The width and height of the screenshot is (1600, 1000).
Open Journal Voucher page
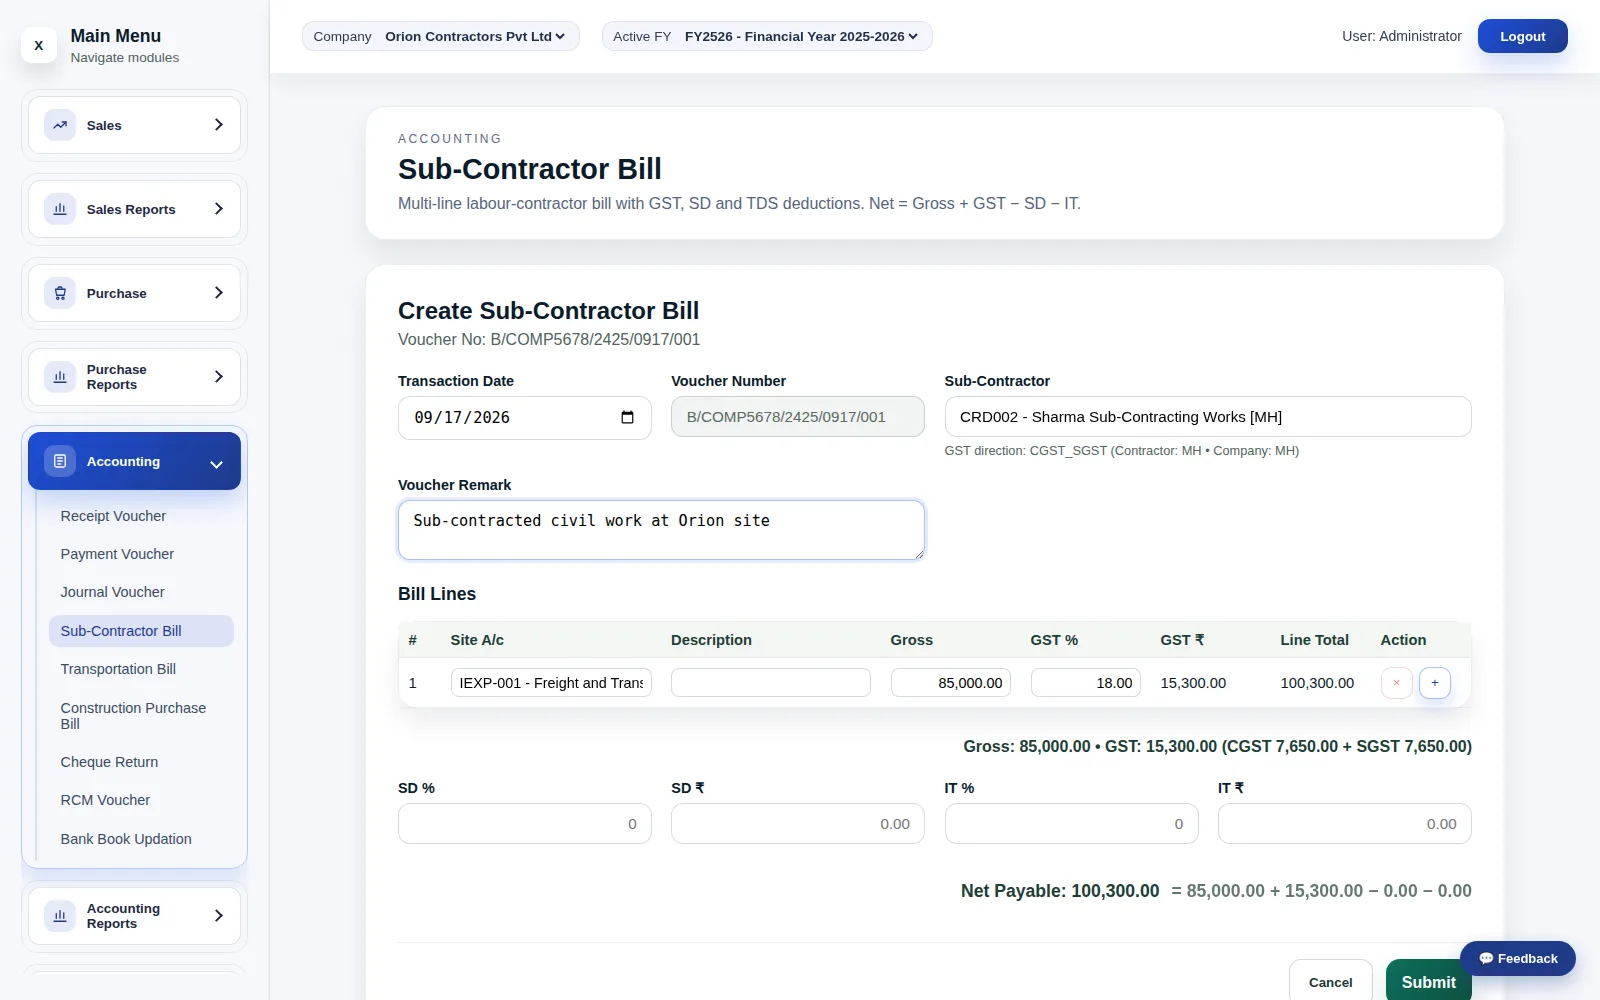tap(141, 592)
